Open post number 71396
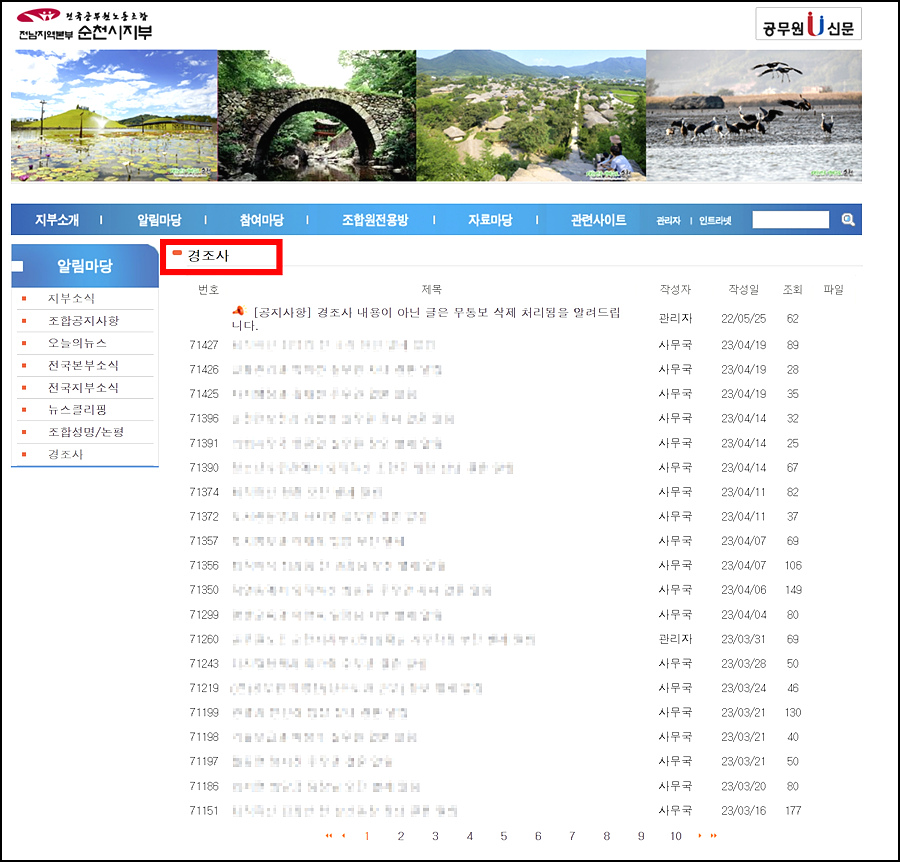This screenshot has width=900, height=862. (x=343, y=418)
